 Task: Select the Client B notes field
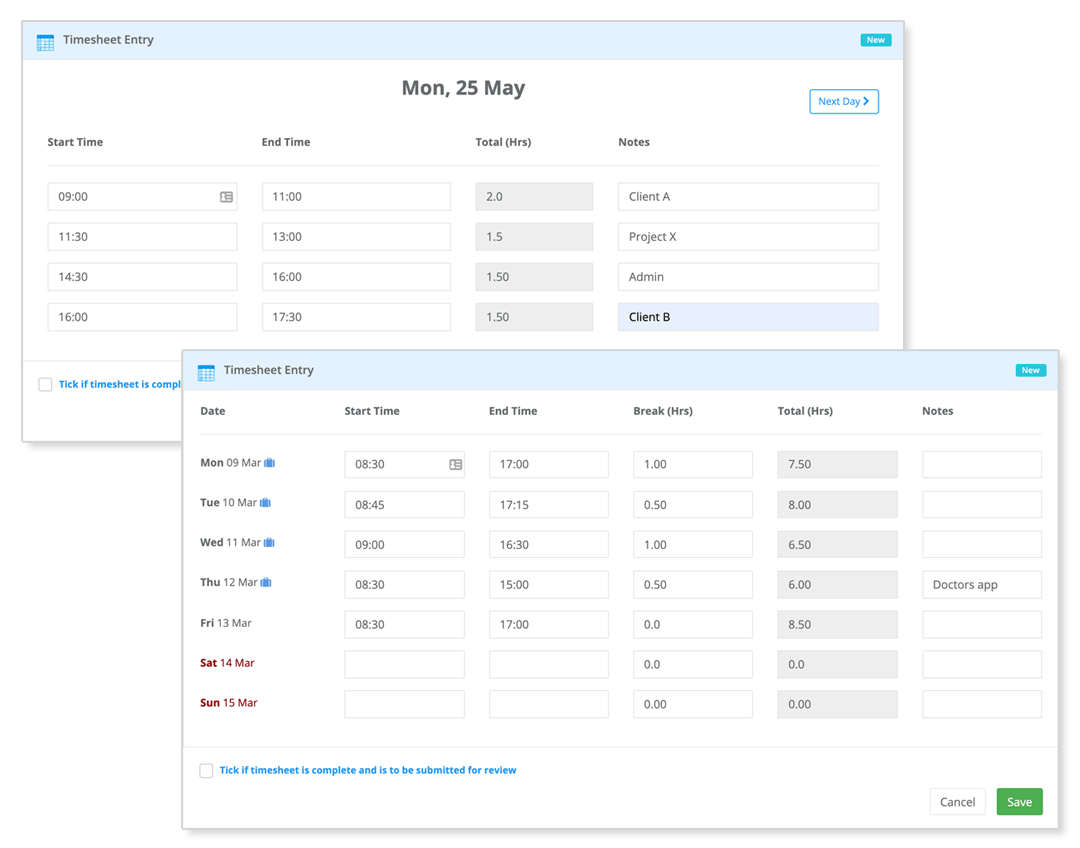tap(748, 316)
